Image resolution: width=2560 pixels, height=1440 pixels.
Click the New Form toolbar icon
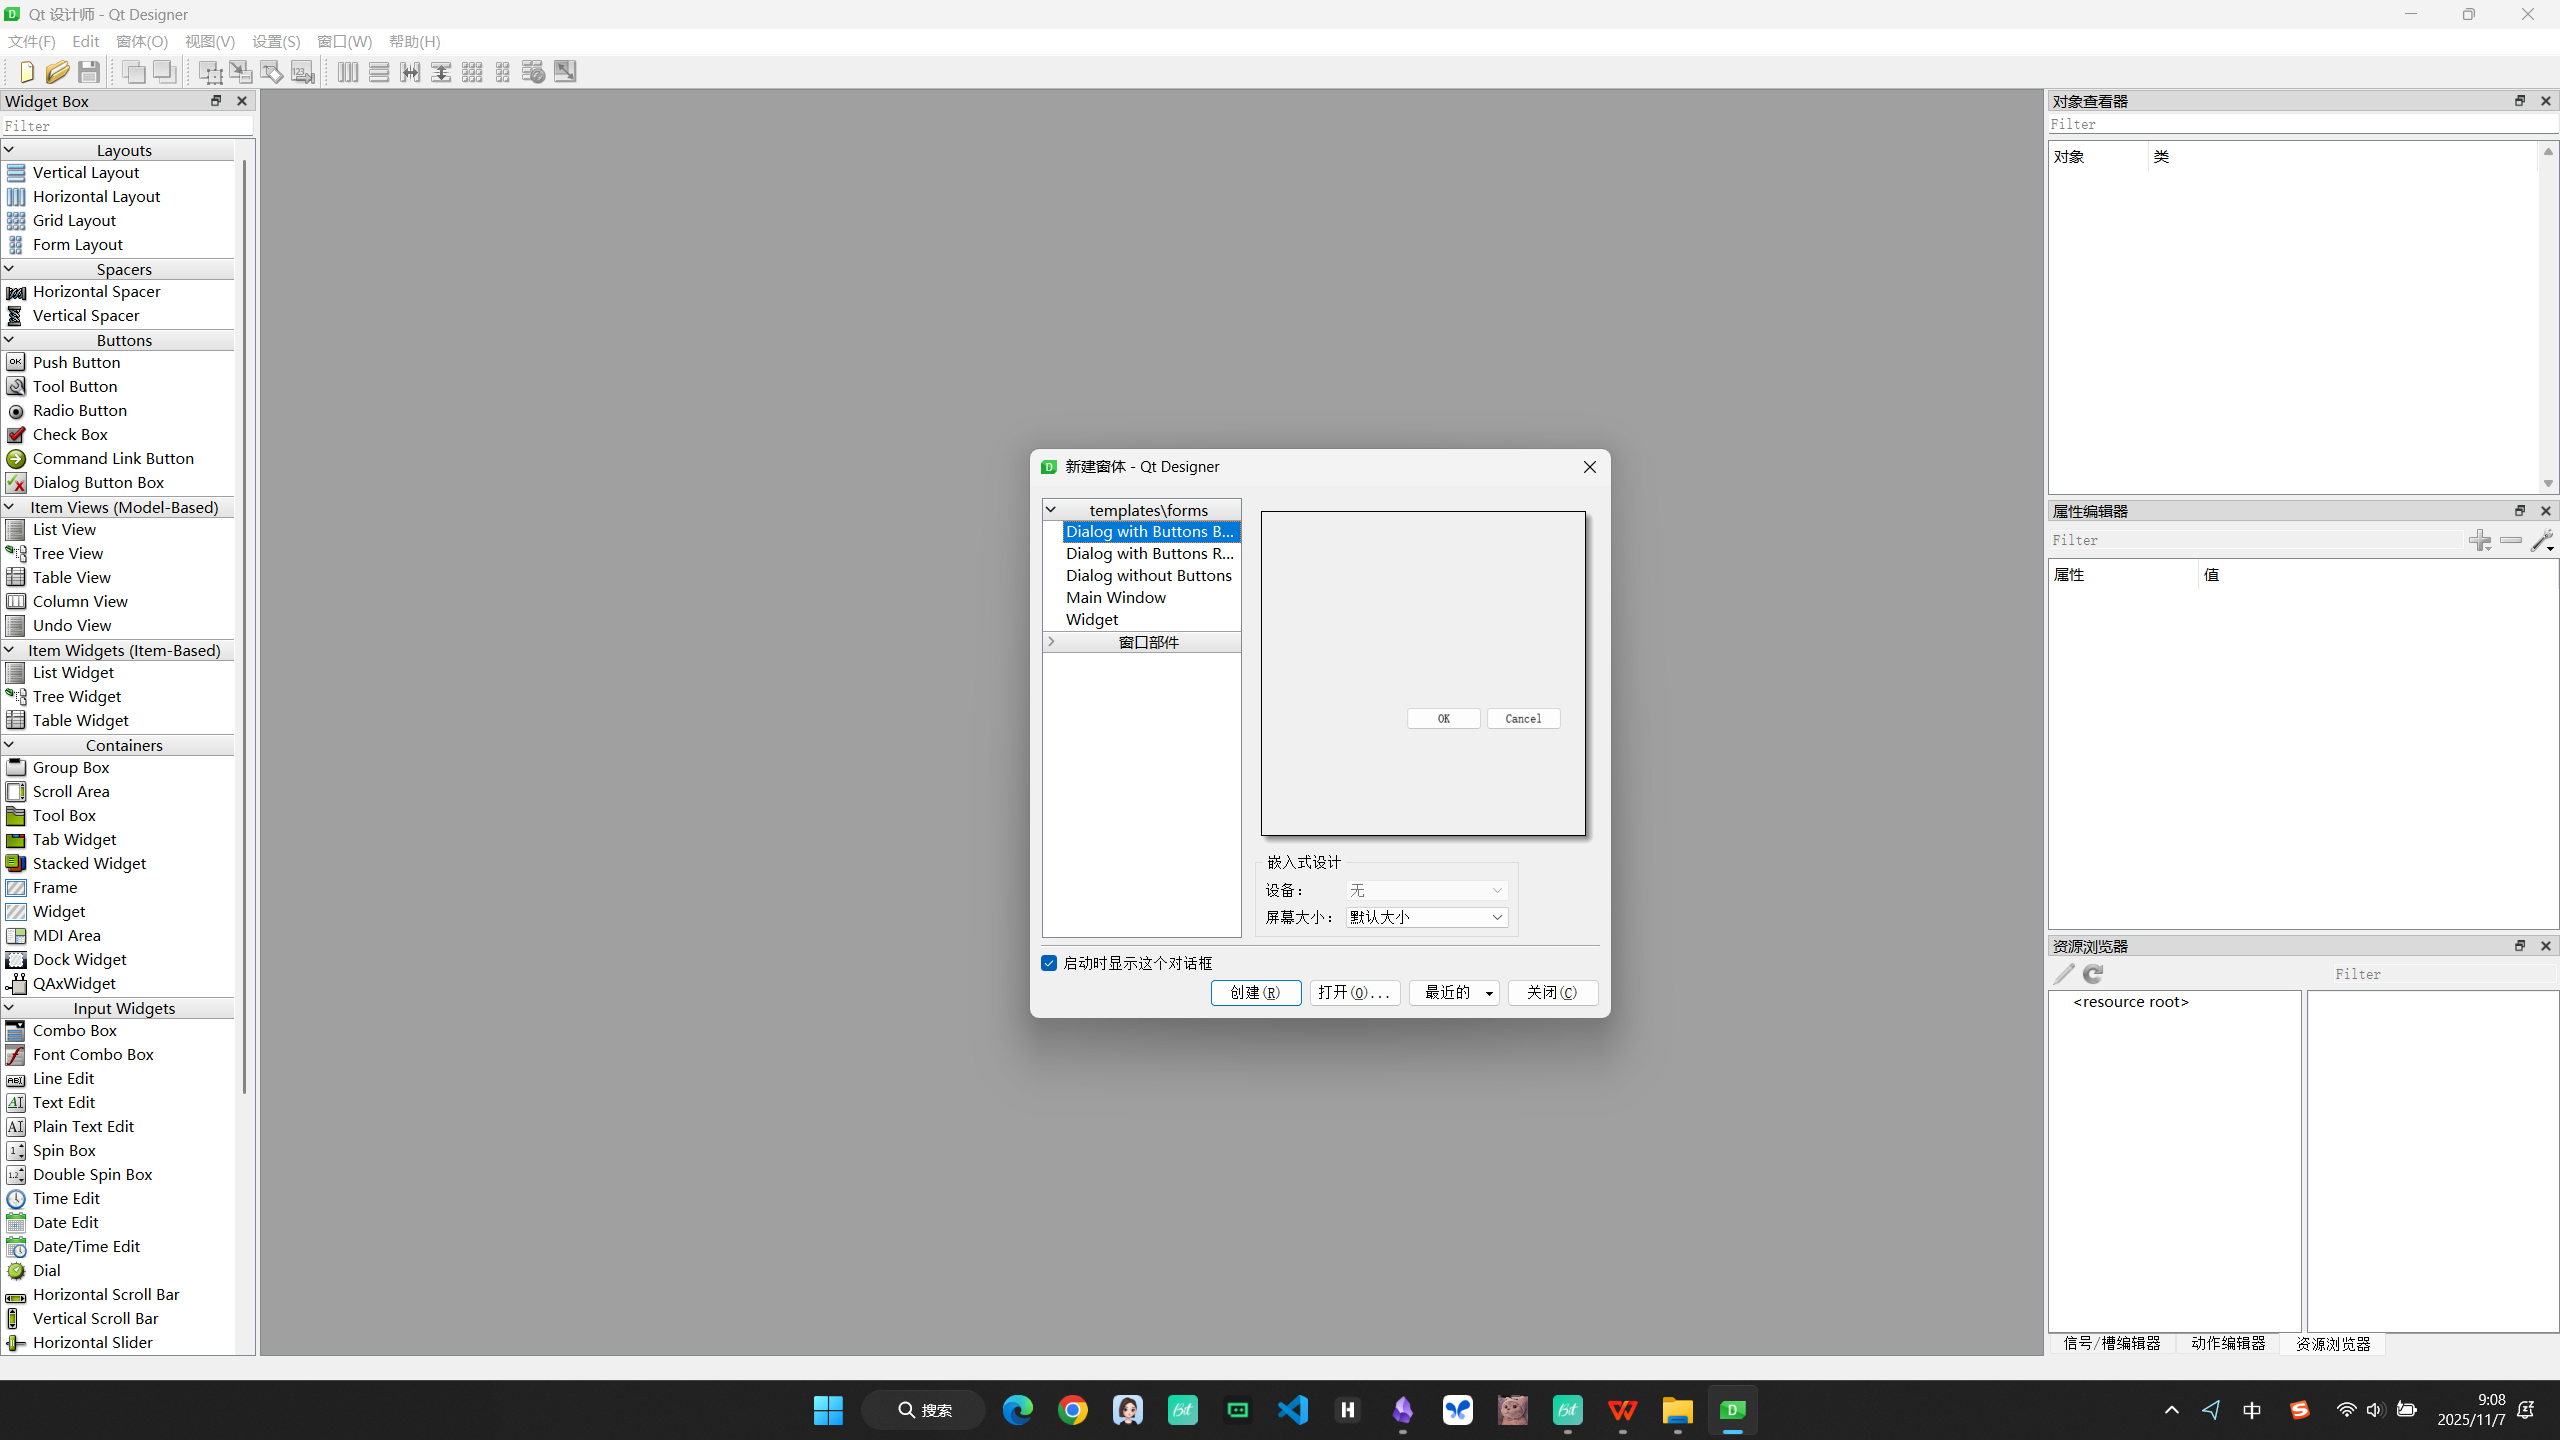pyautogui.click(x=27, y=72)
